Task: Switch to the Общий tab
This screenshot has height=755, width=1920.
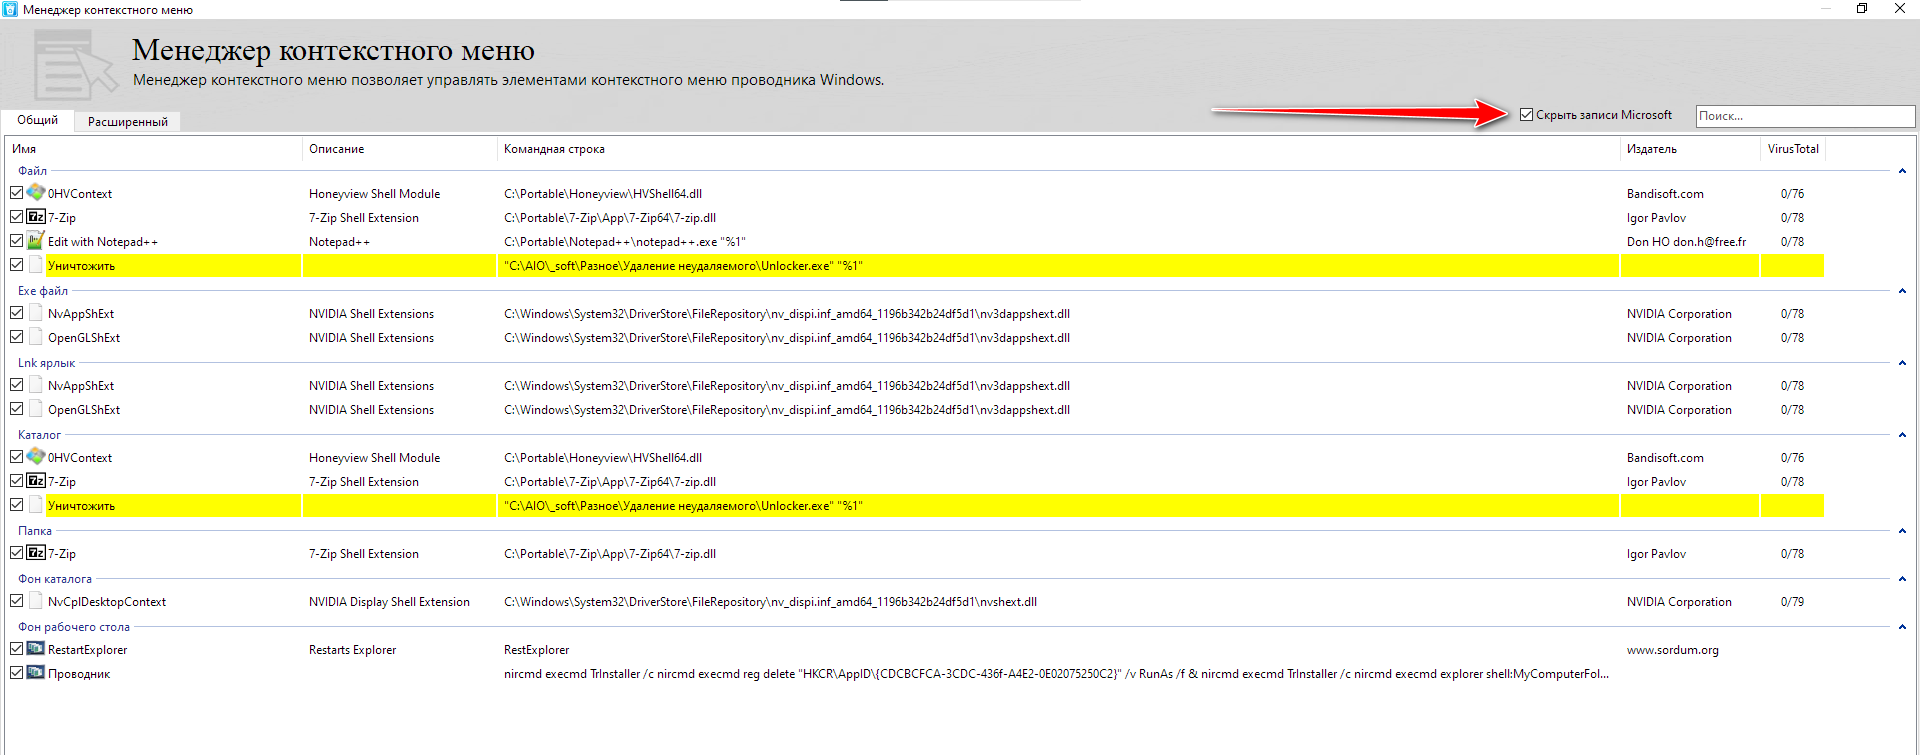Action: point(38,120)
